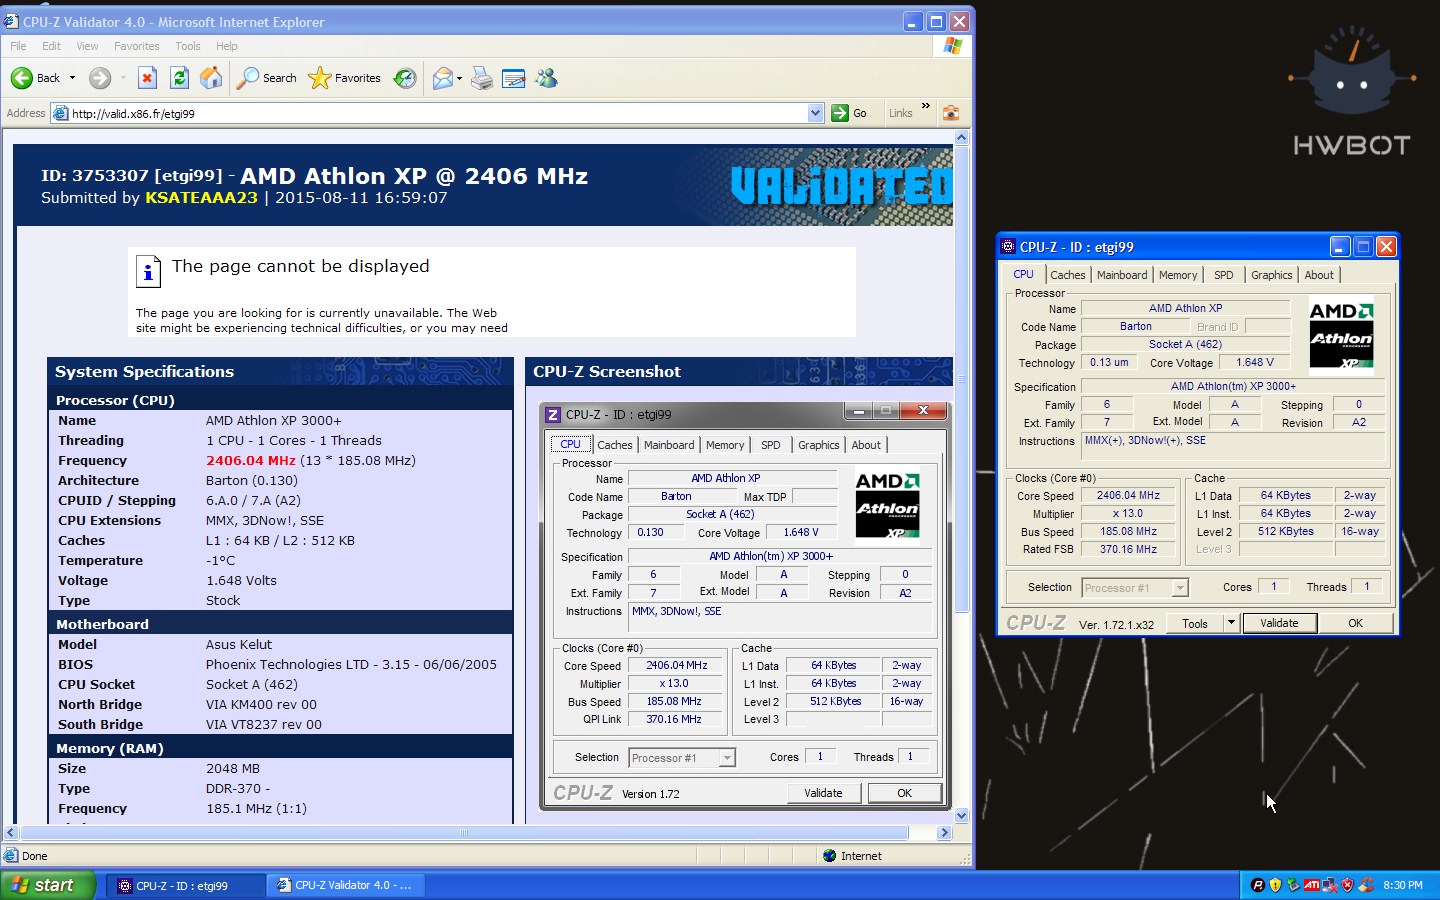Viewport: 1440px width, 900px height.
Task: Click the horizontal scrollbar right arrow
Action: point(944,832)
